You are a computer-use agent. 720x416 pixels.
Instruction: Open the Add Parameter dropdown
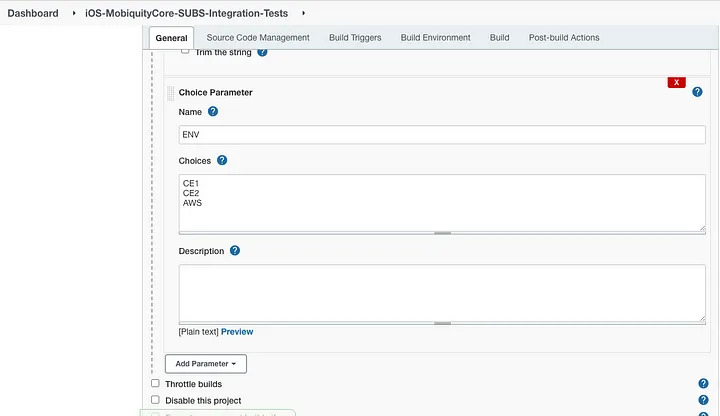(x=205, y=364)
